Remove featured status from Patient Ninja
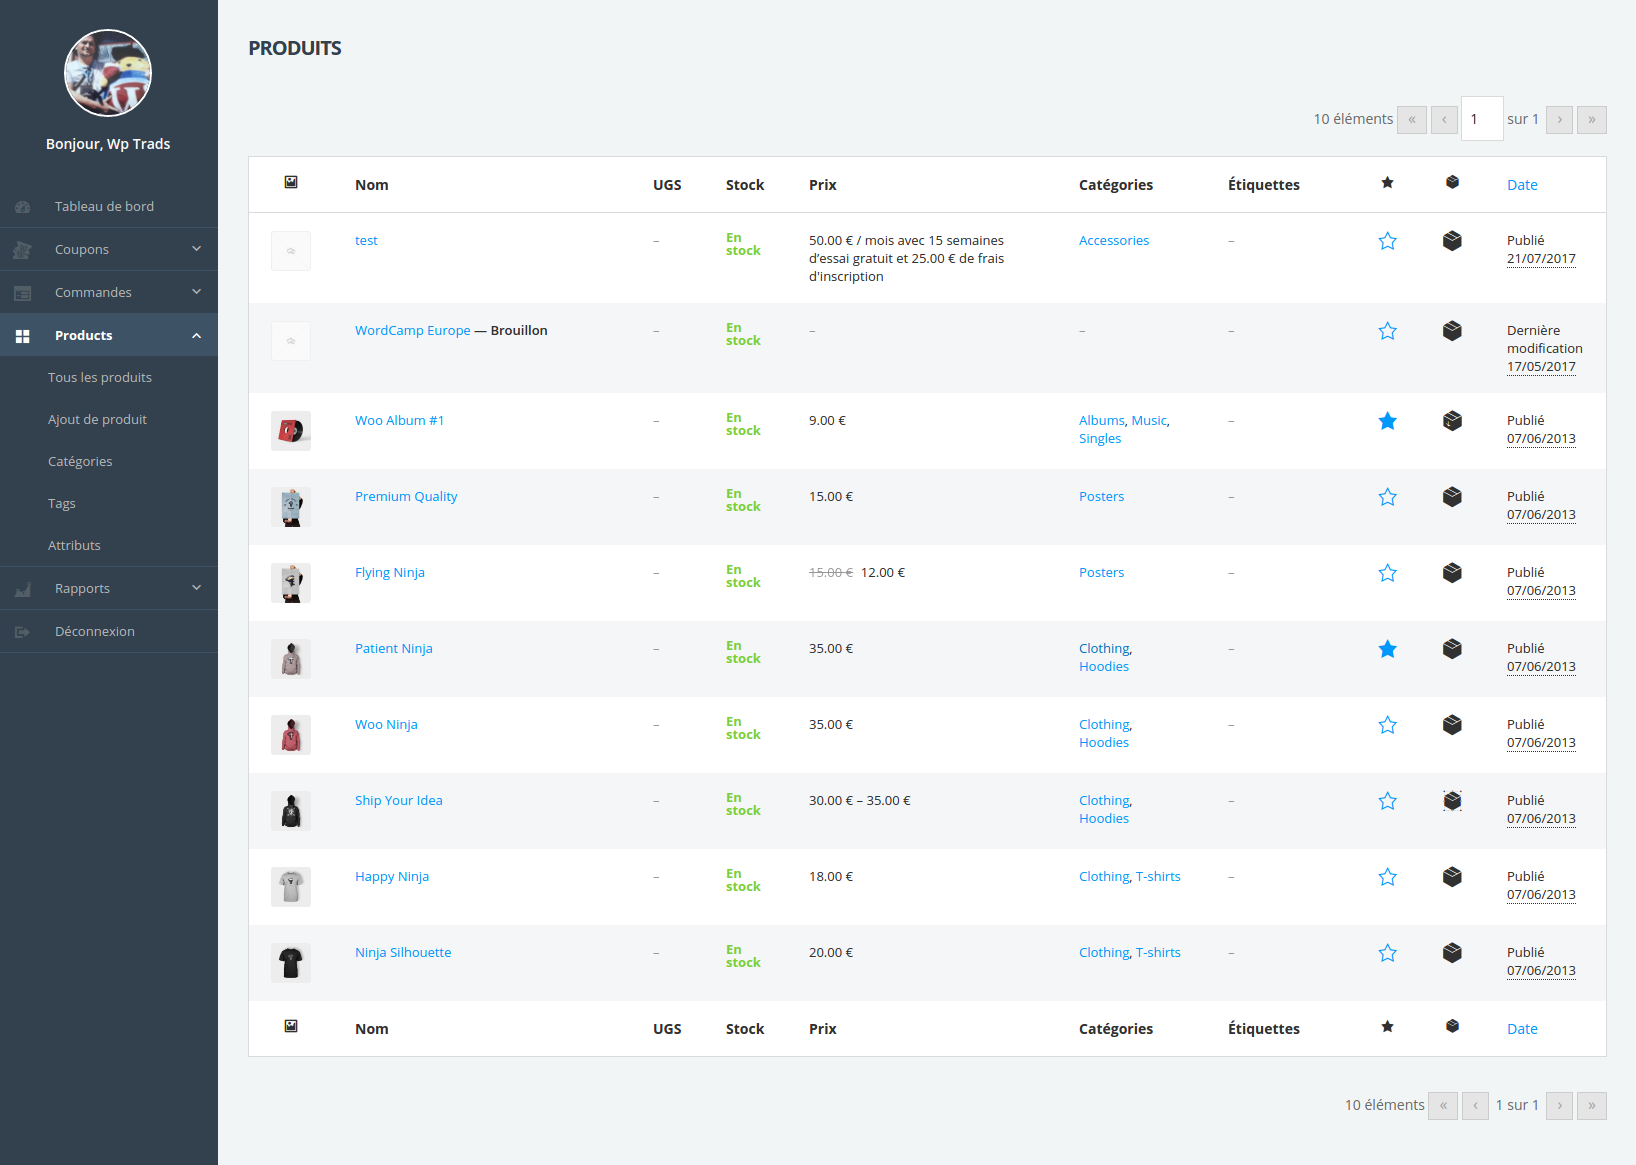 (1387, 649)
